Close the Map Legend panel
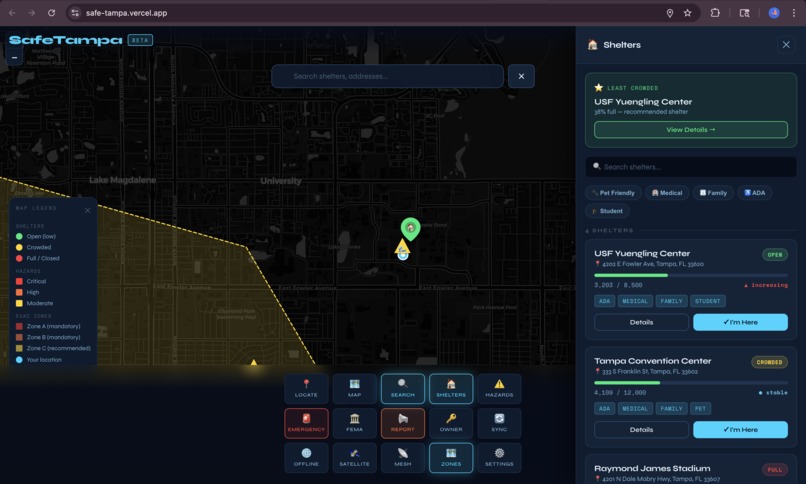 (87, 210)
